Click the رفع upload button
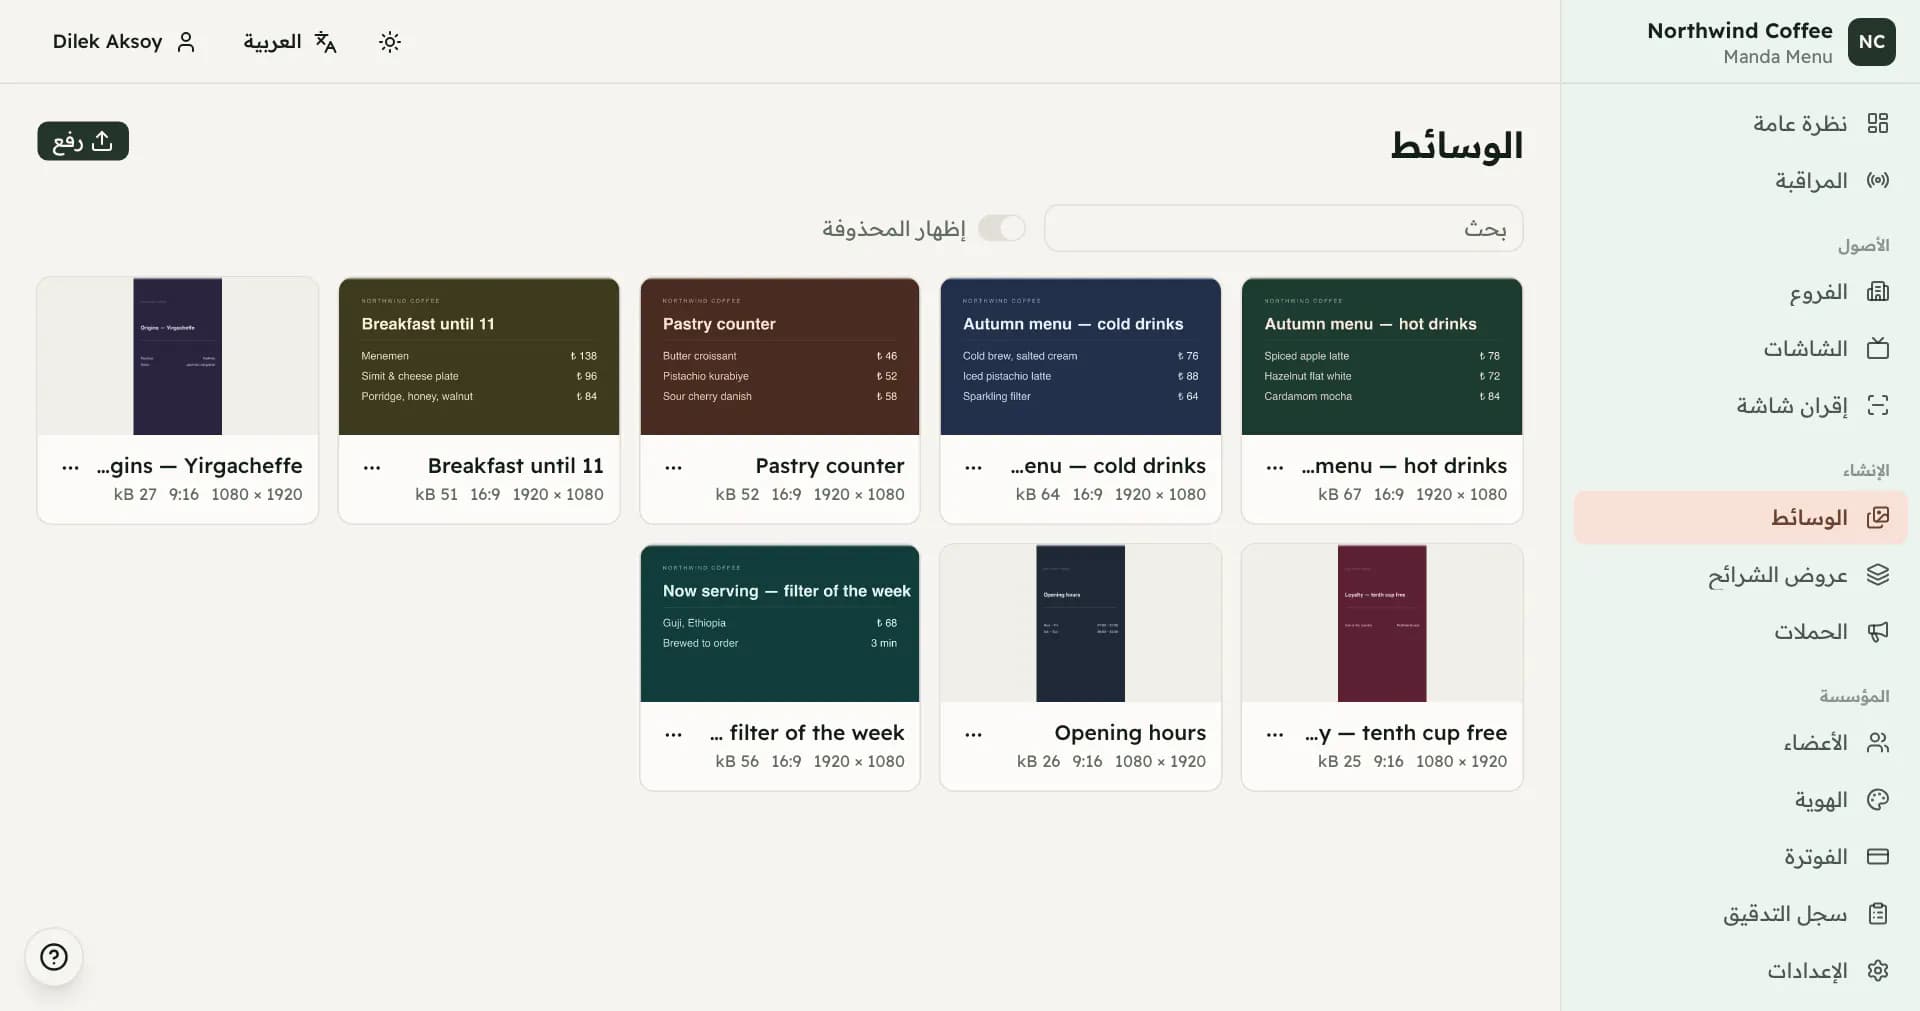The width and height of the screenshot is (1920, 1011). [83, 141]
